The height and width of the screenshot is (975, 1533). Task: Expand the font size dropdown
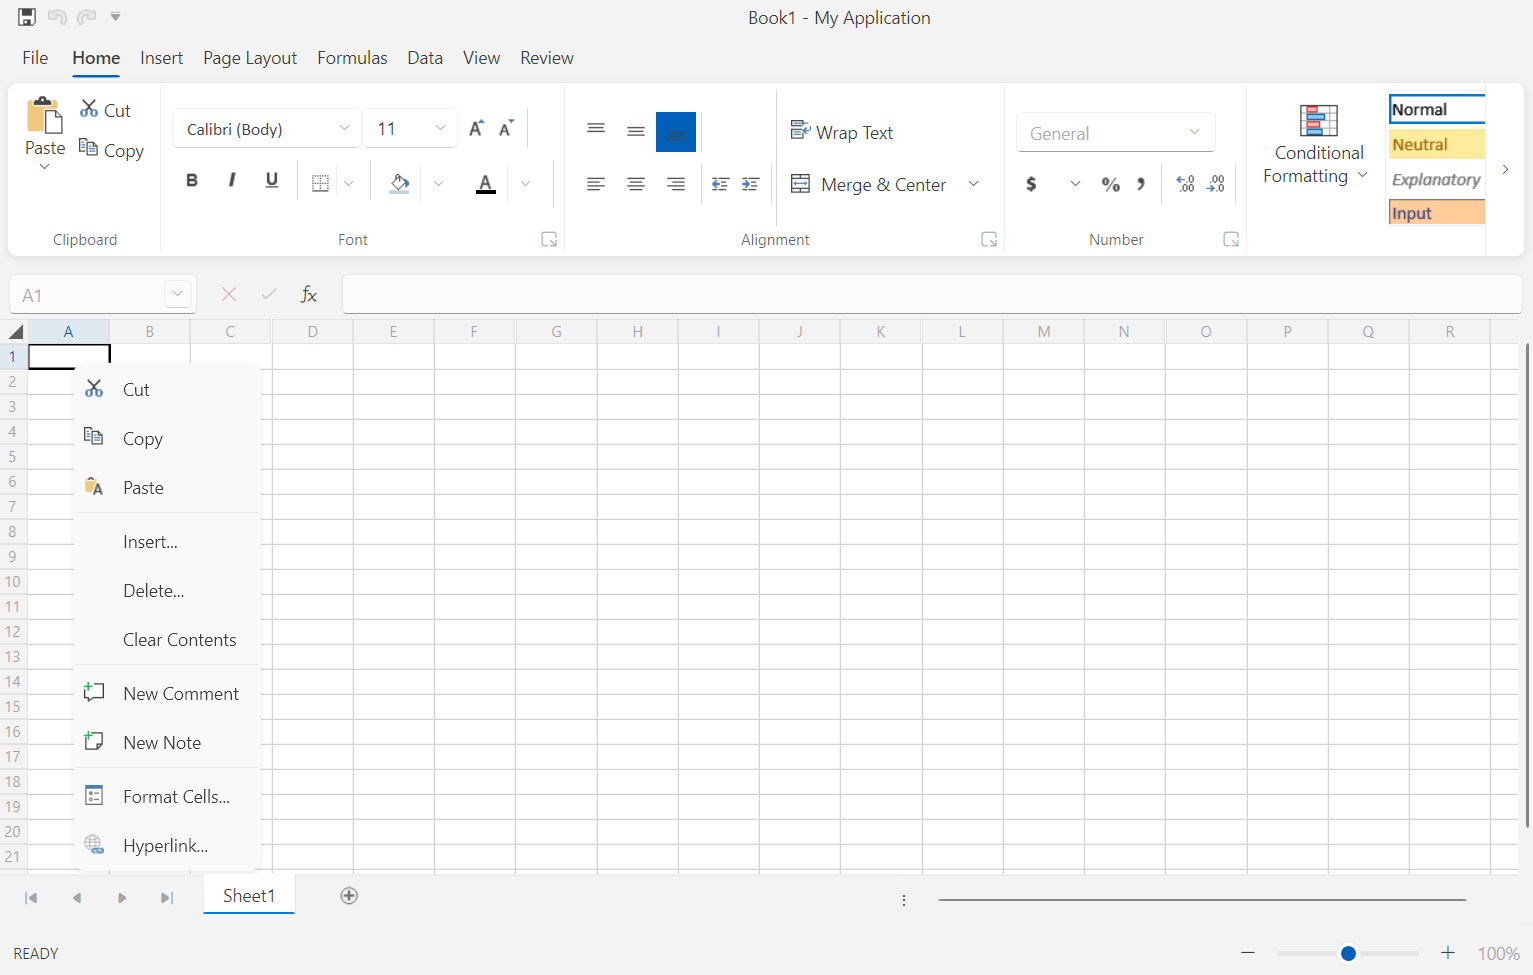pyautogui.click(x=440, y=128)
